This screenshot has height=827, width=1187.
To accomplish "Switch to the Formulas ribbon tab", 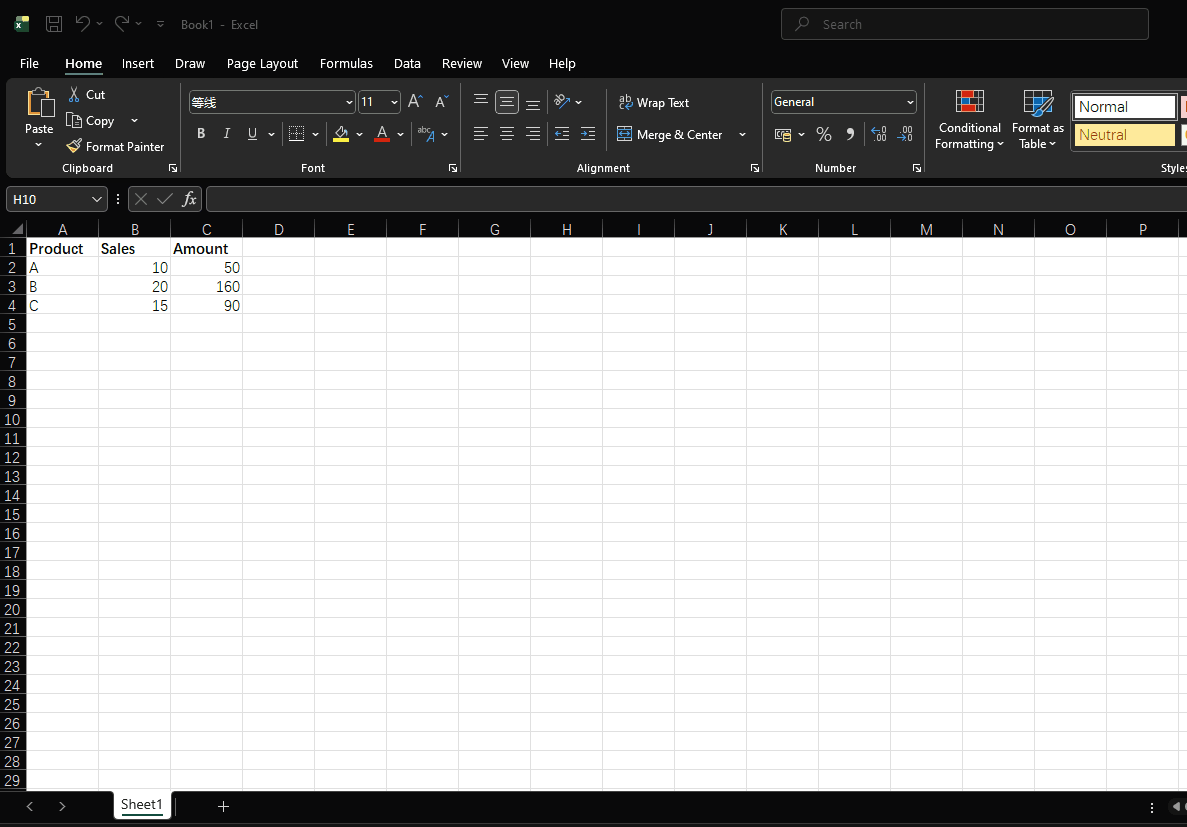I will [346, 63].
